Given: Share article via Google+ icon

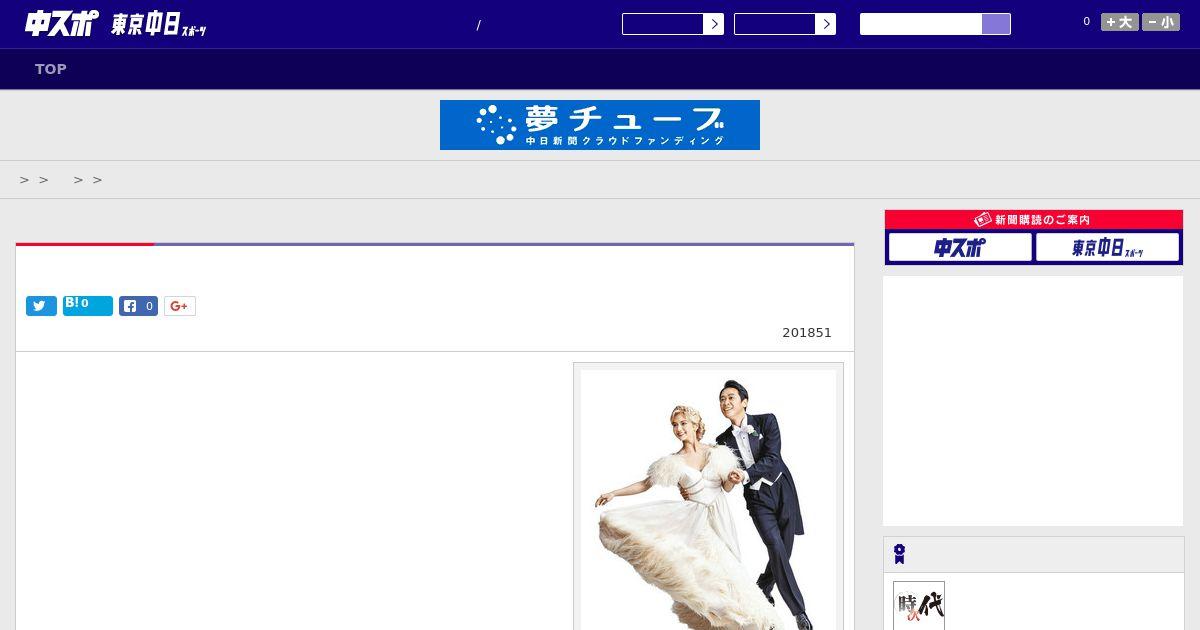Looking at the screenshot, I should [180, 306].
